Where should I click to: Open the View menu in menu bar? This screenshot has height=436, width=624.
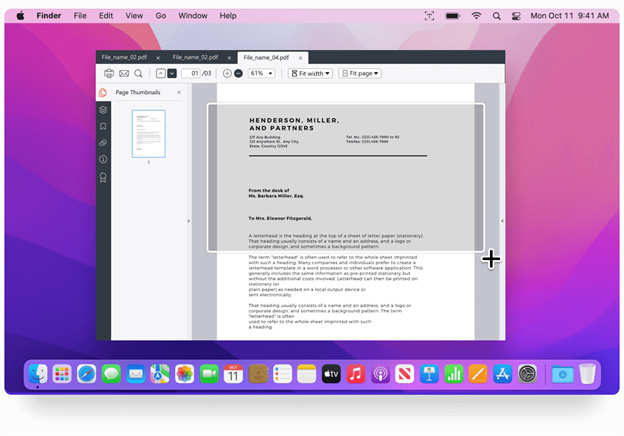(x=133, y=16)
